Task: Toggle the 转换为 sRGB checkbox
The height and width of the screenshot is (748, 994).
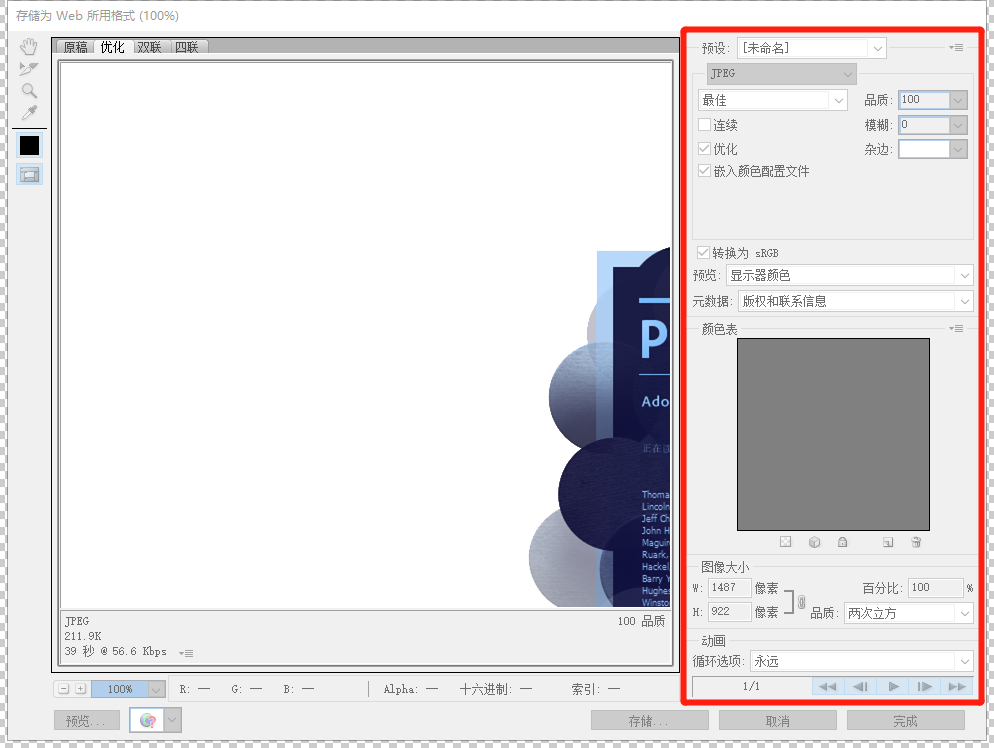Action: (703, 252)
